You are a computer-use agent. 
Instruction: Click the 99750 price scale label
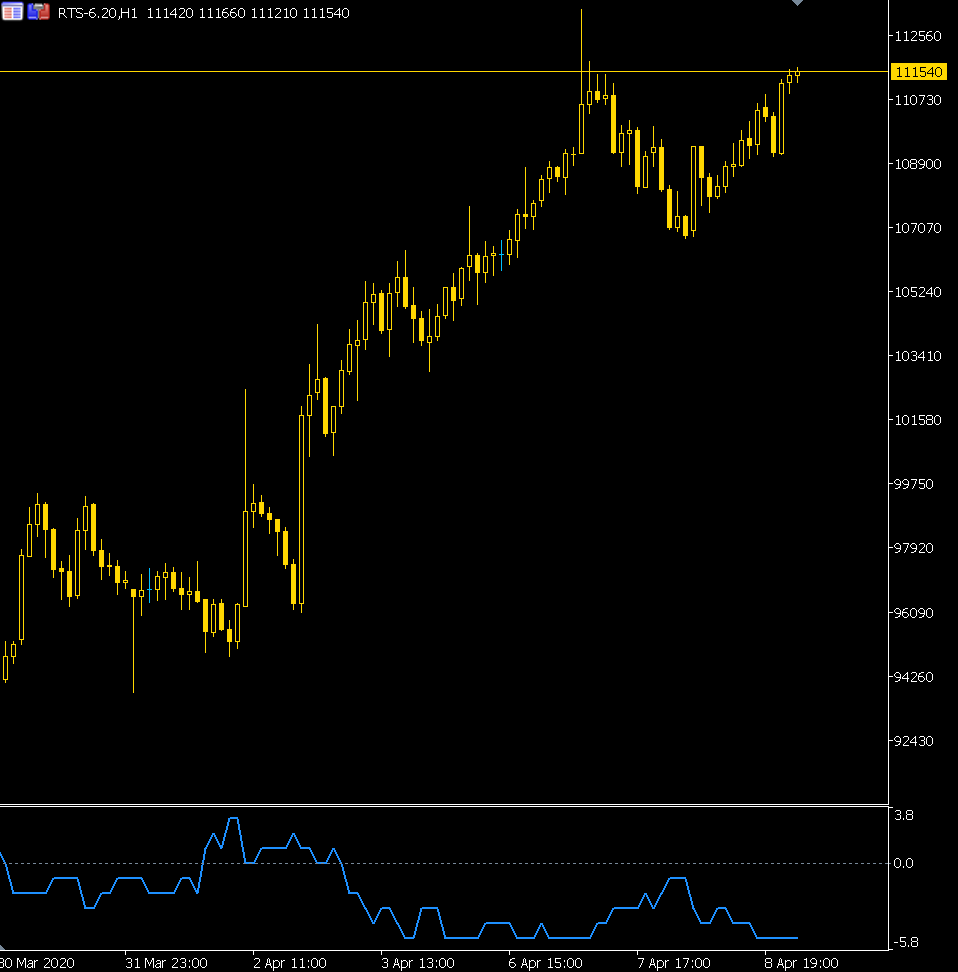pyautogui.click(x=918, y=484)
